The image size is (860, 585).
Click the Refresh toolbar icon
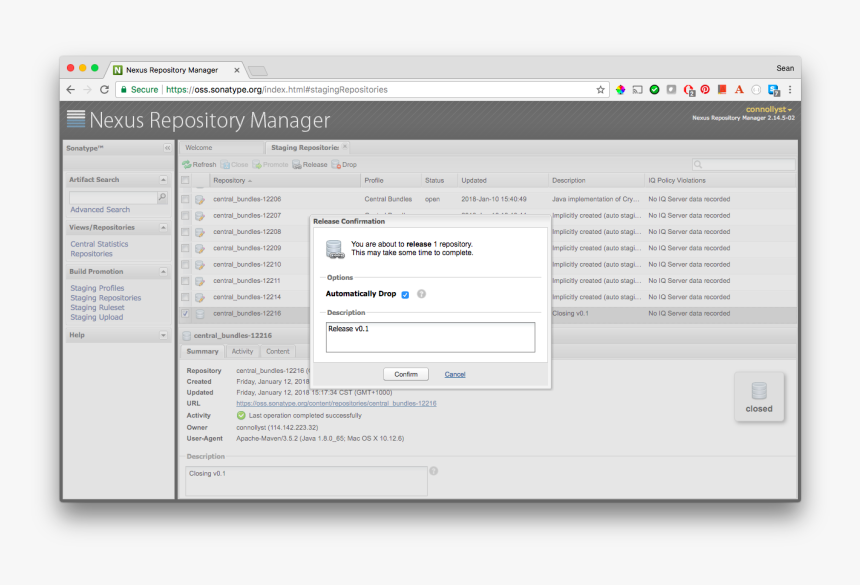pos(187,164)
